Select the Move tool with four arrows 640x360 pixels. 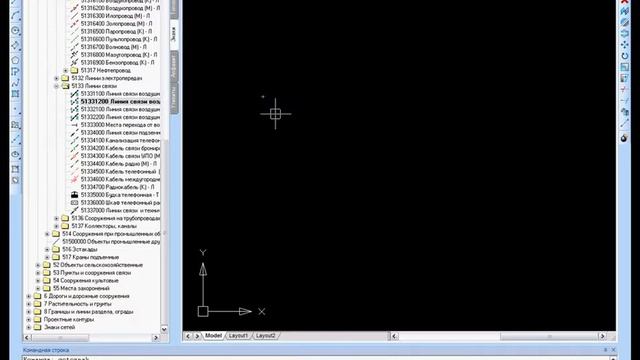[x=624, y=44]
